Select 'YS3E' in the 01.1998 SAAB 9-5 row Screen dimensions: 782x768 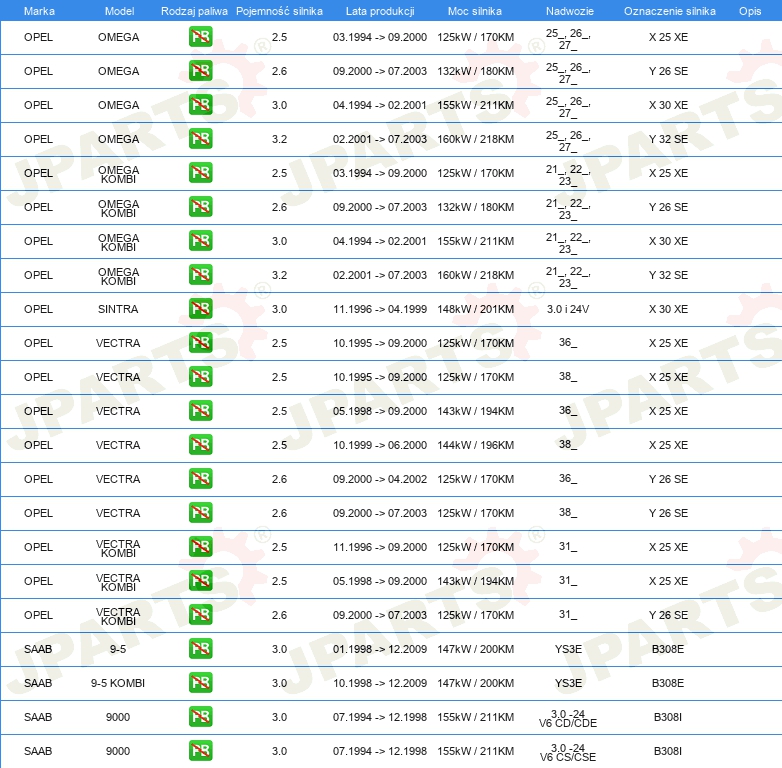click(x=568, y=649)
